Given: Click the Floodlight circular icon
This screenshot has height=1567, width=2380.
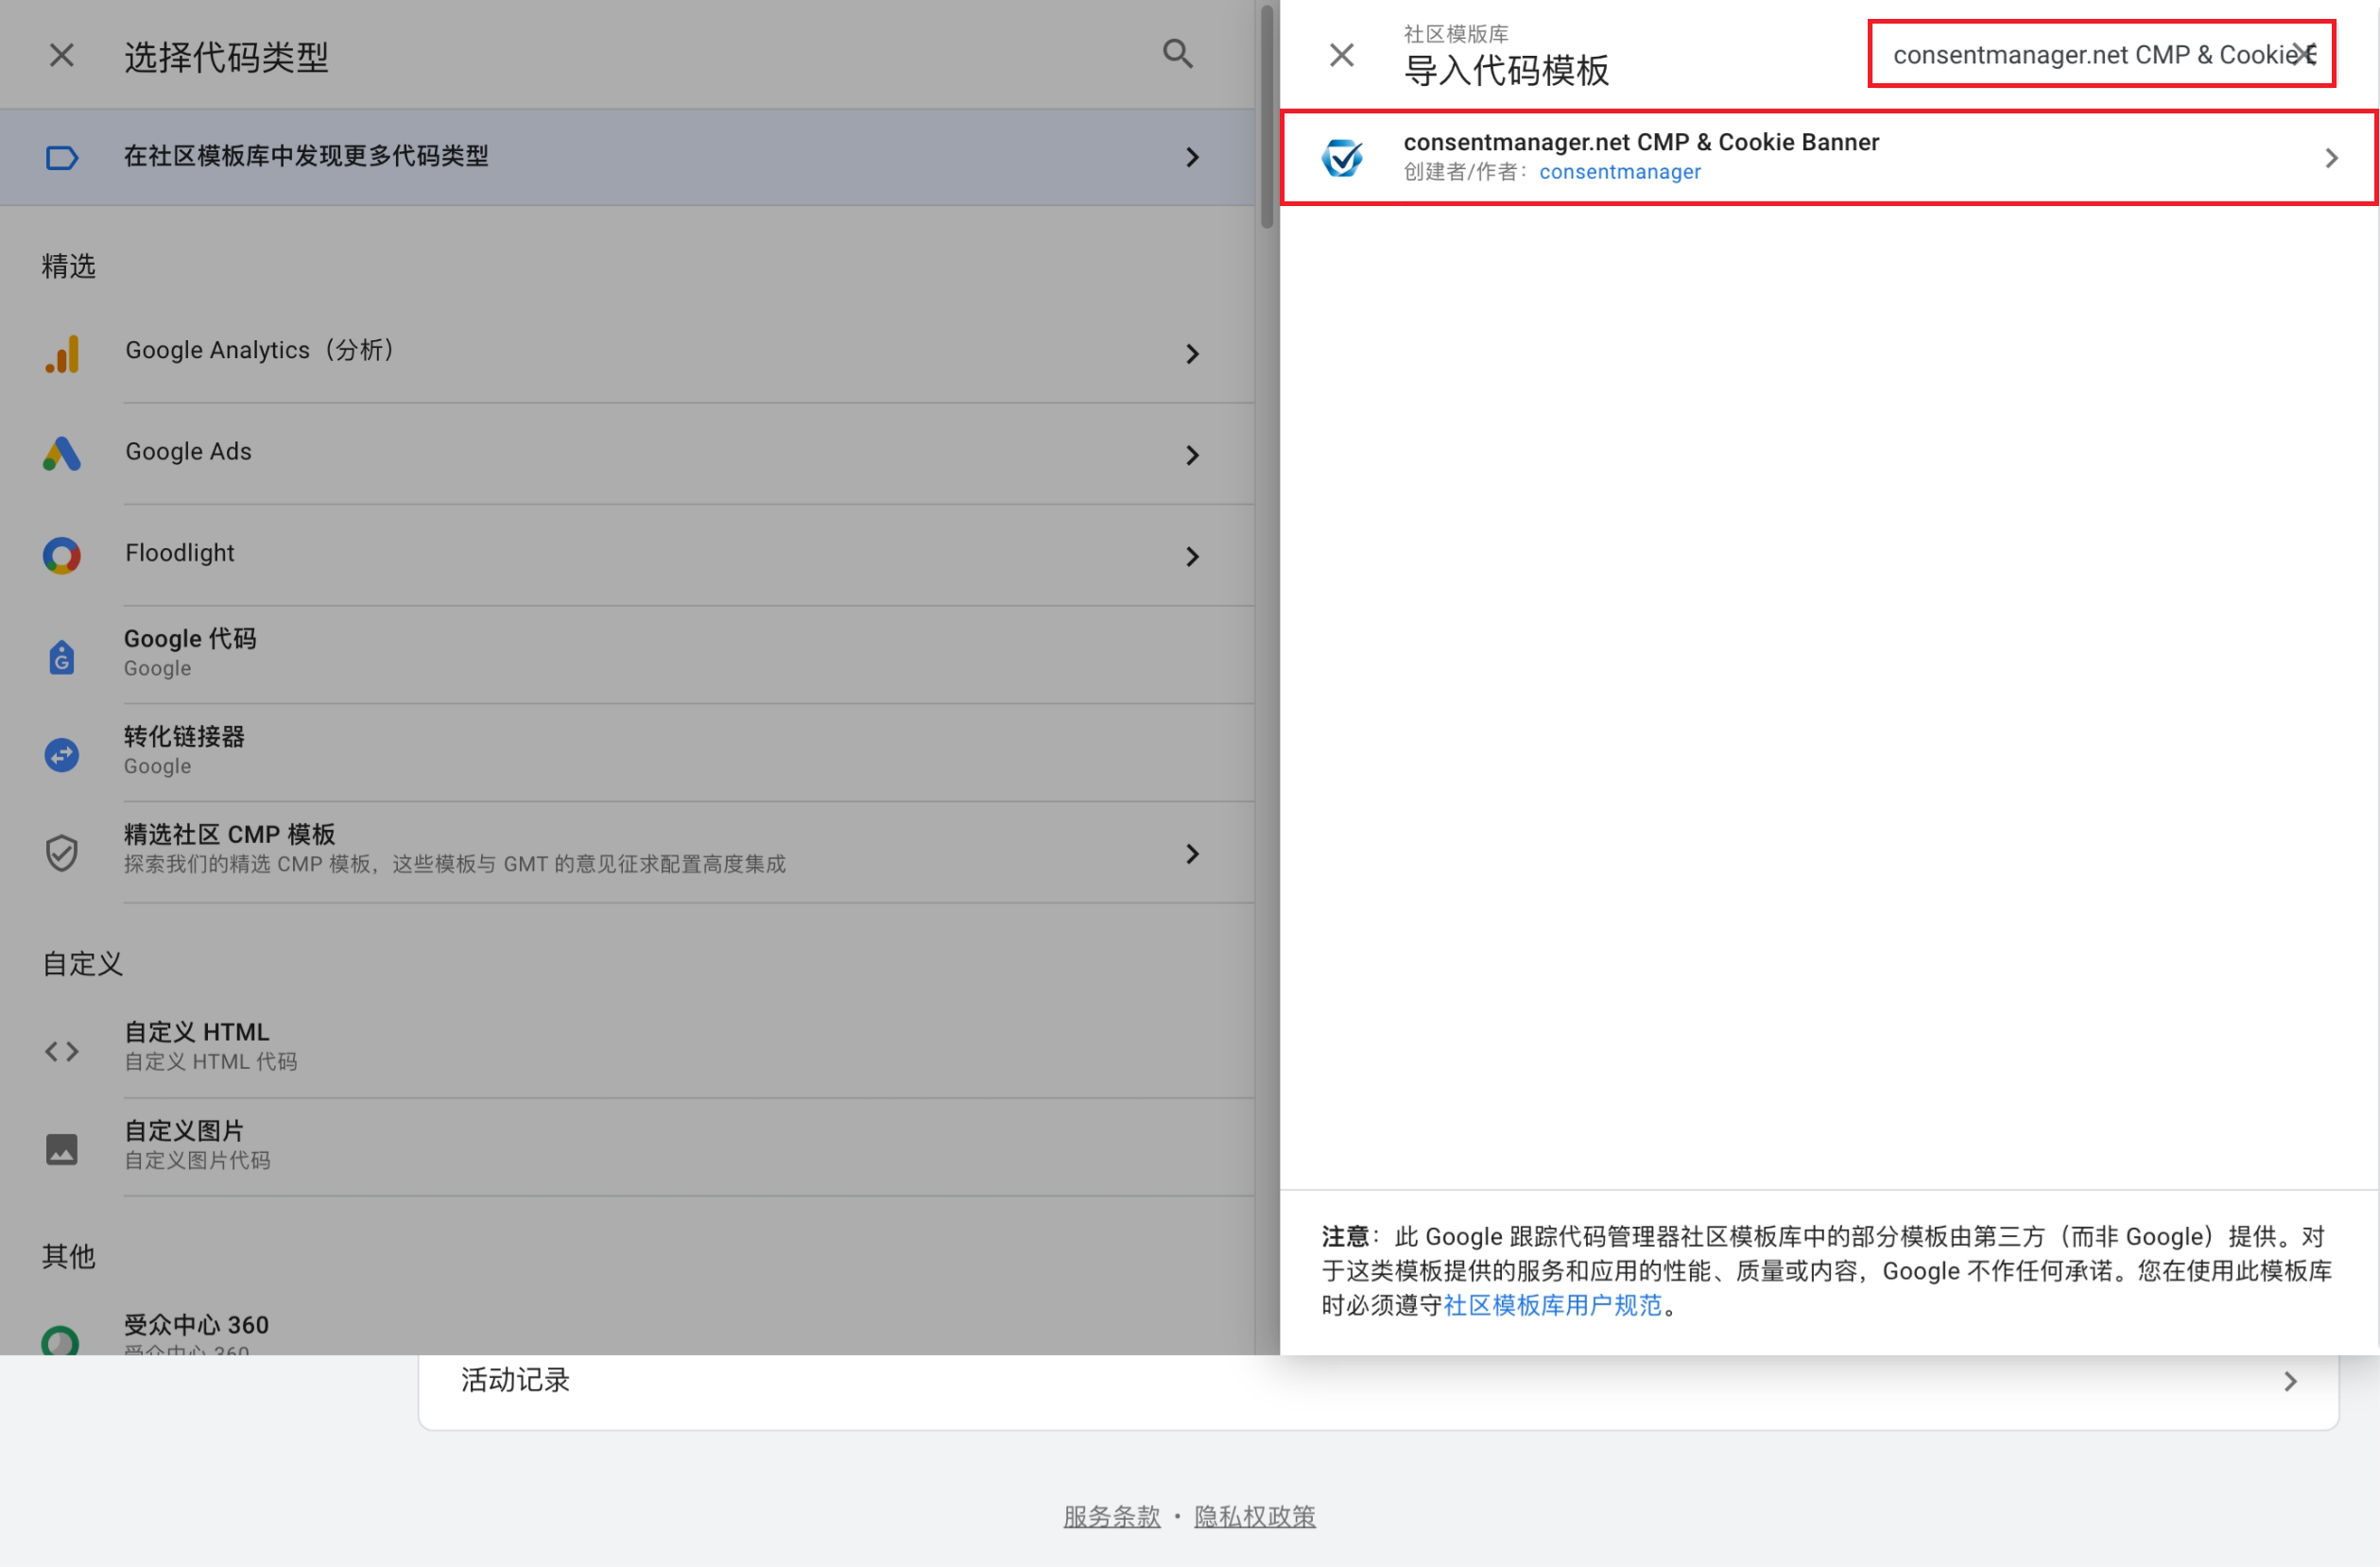Looking at the screenshot, I should (62, 556).
